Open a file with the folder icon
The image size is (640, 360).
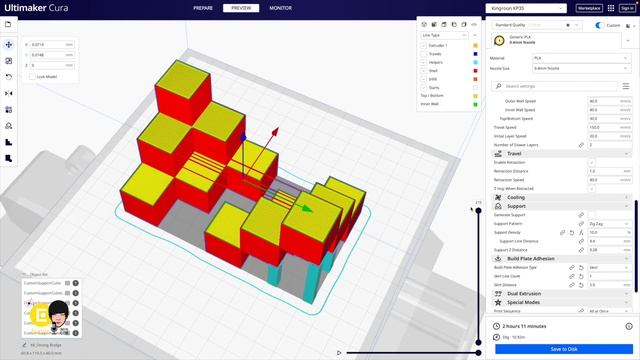click(8, 24)
